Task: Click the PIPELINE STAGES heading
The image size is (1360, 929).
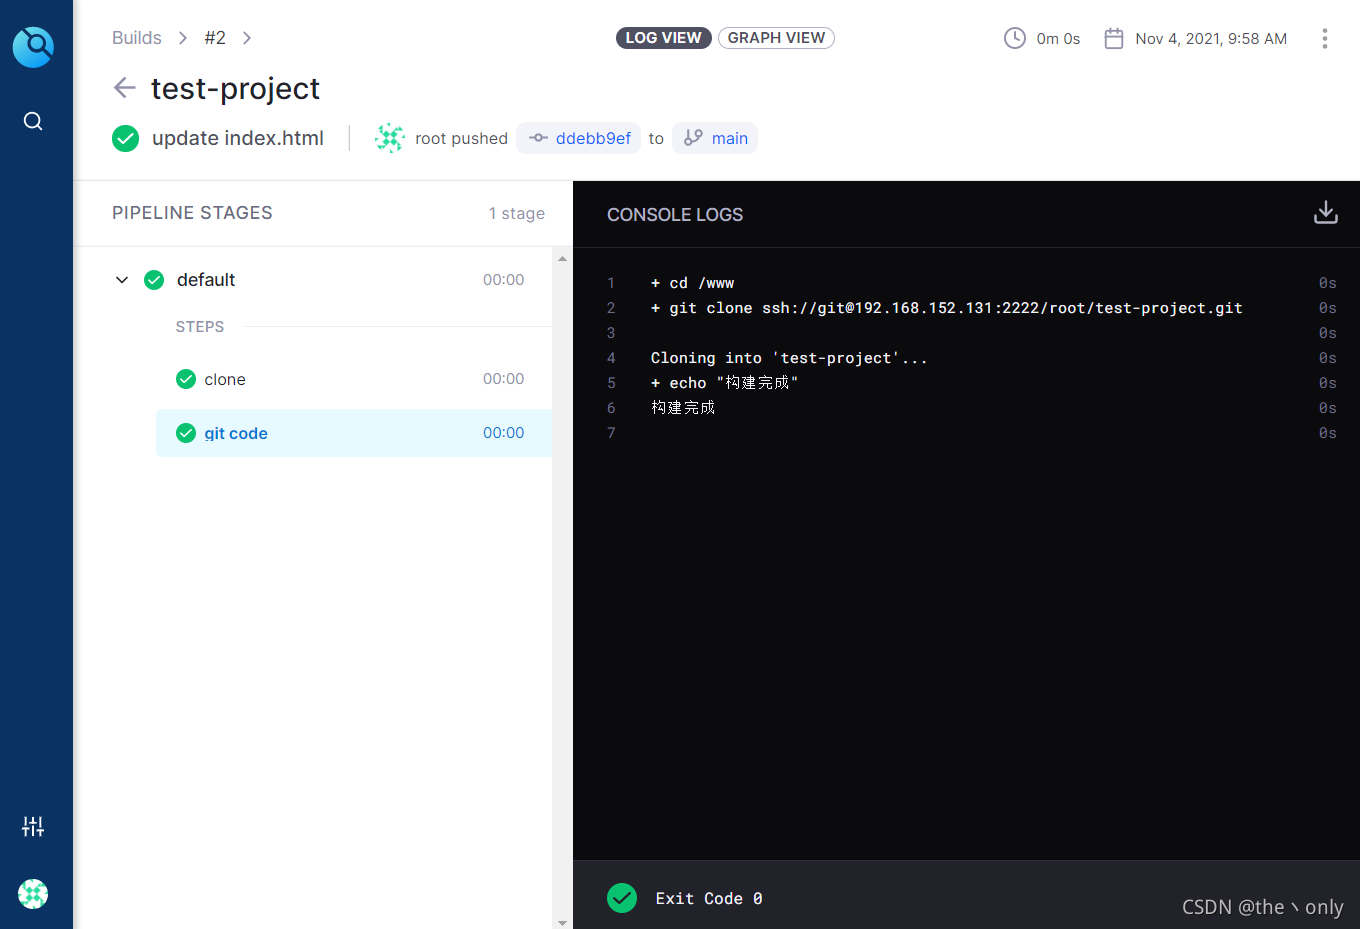Action: (192, 213)
